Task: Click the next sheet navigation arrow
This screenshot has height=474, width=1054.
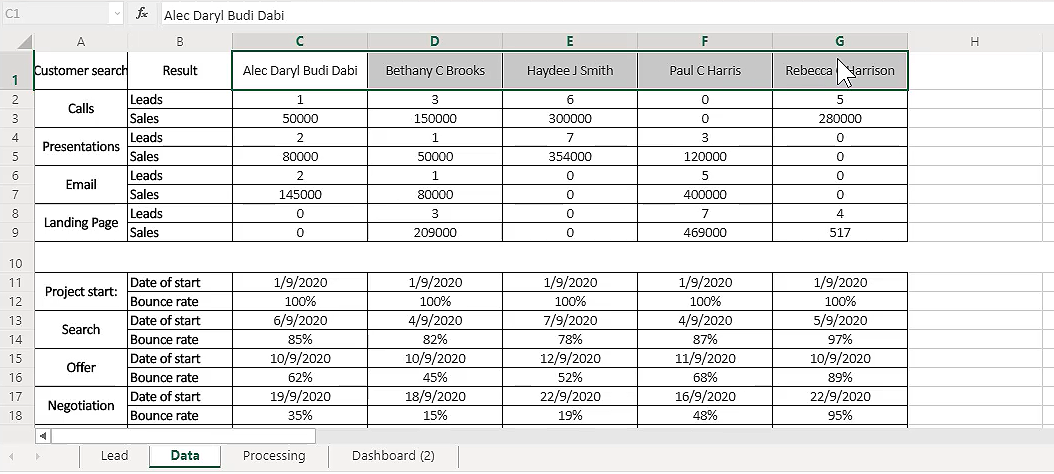Action: 38,456
